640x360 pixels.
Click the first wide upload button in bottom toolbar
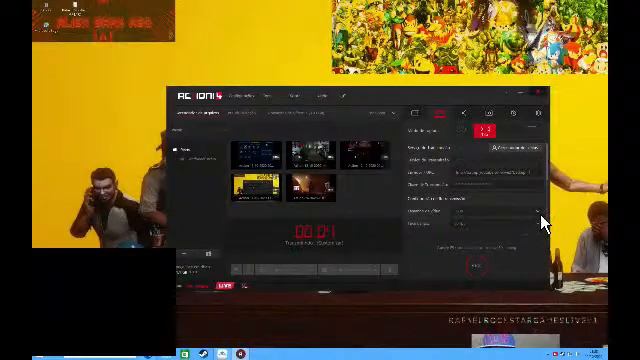point(287,269)
